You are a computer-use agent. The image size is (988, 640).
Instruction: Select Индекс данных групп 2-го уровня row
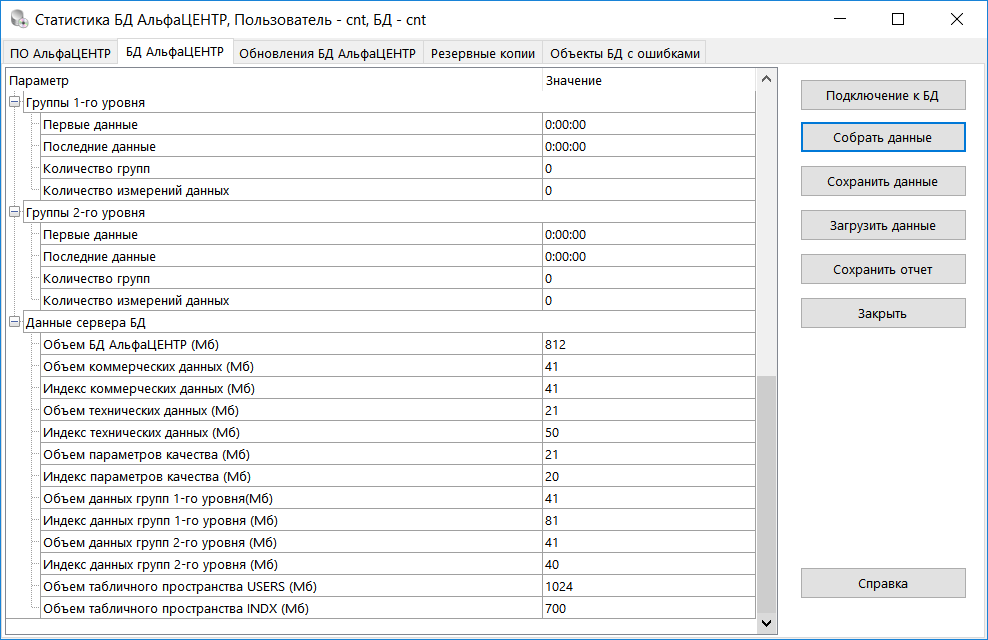tap(398, 565)
